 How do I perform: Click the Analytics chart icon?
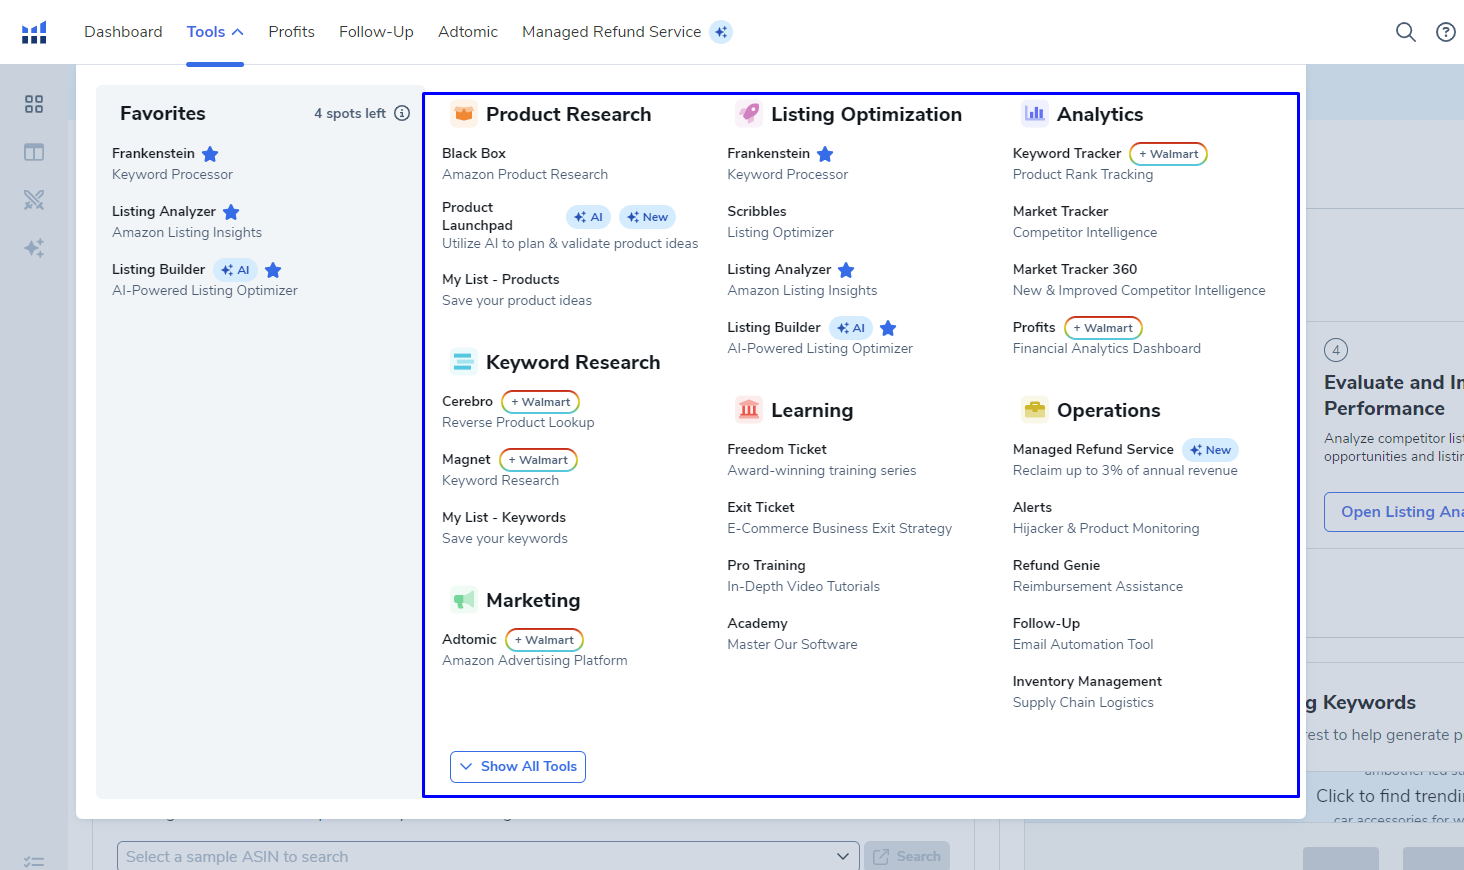[1034, 114]
